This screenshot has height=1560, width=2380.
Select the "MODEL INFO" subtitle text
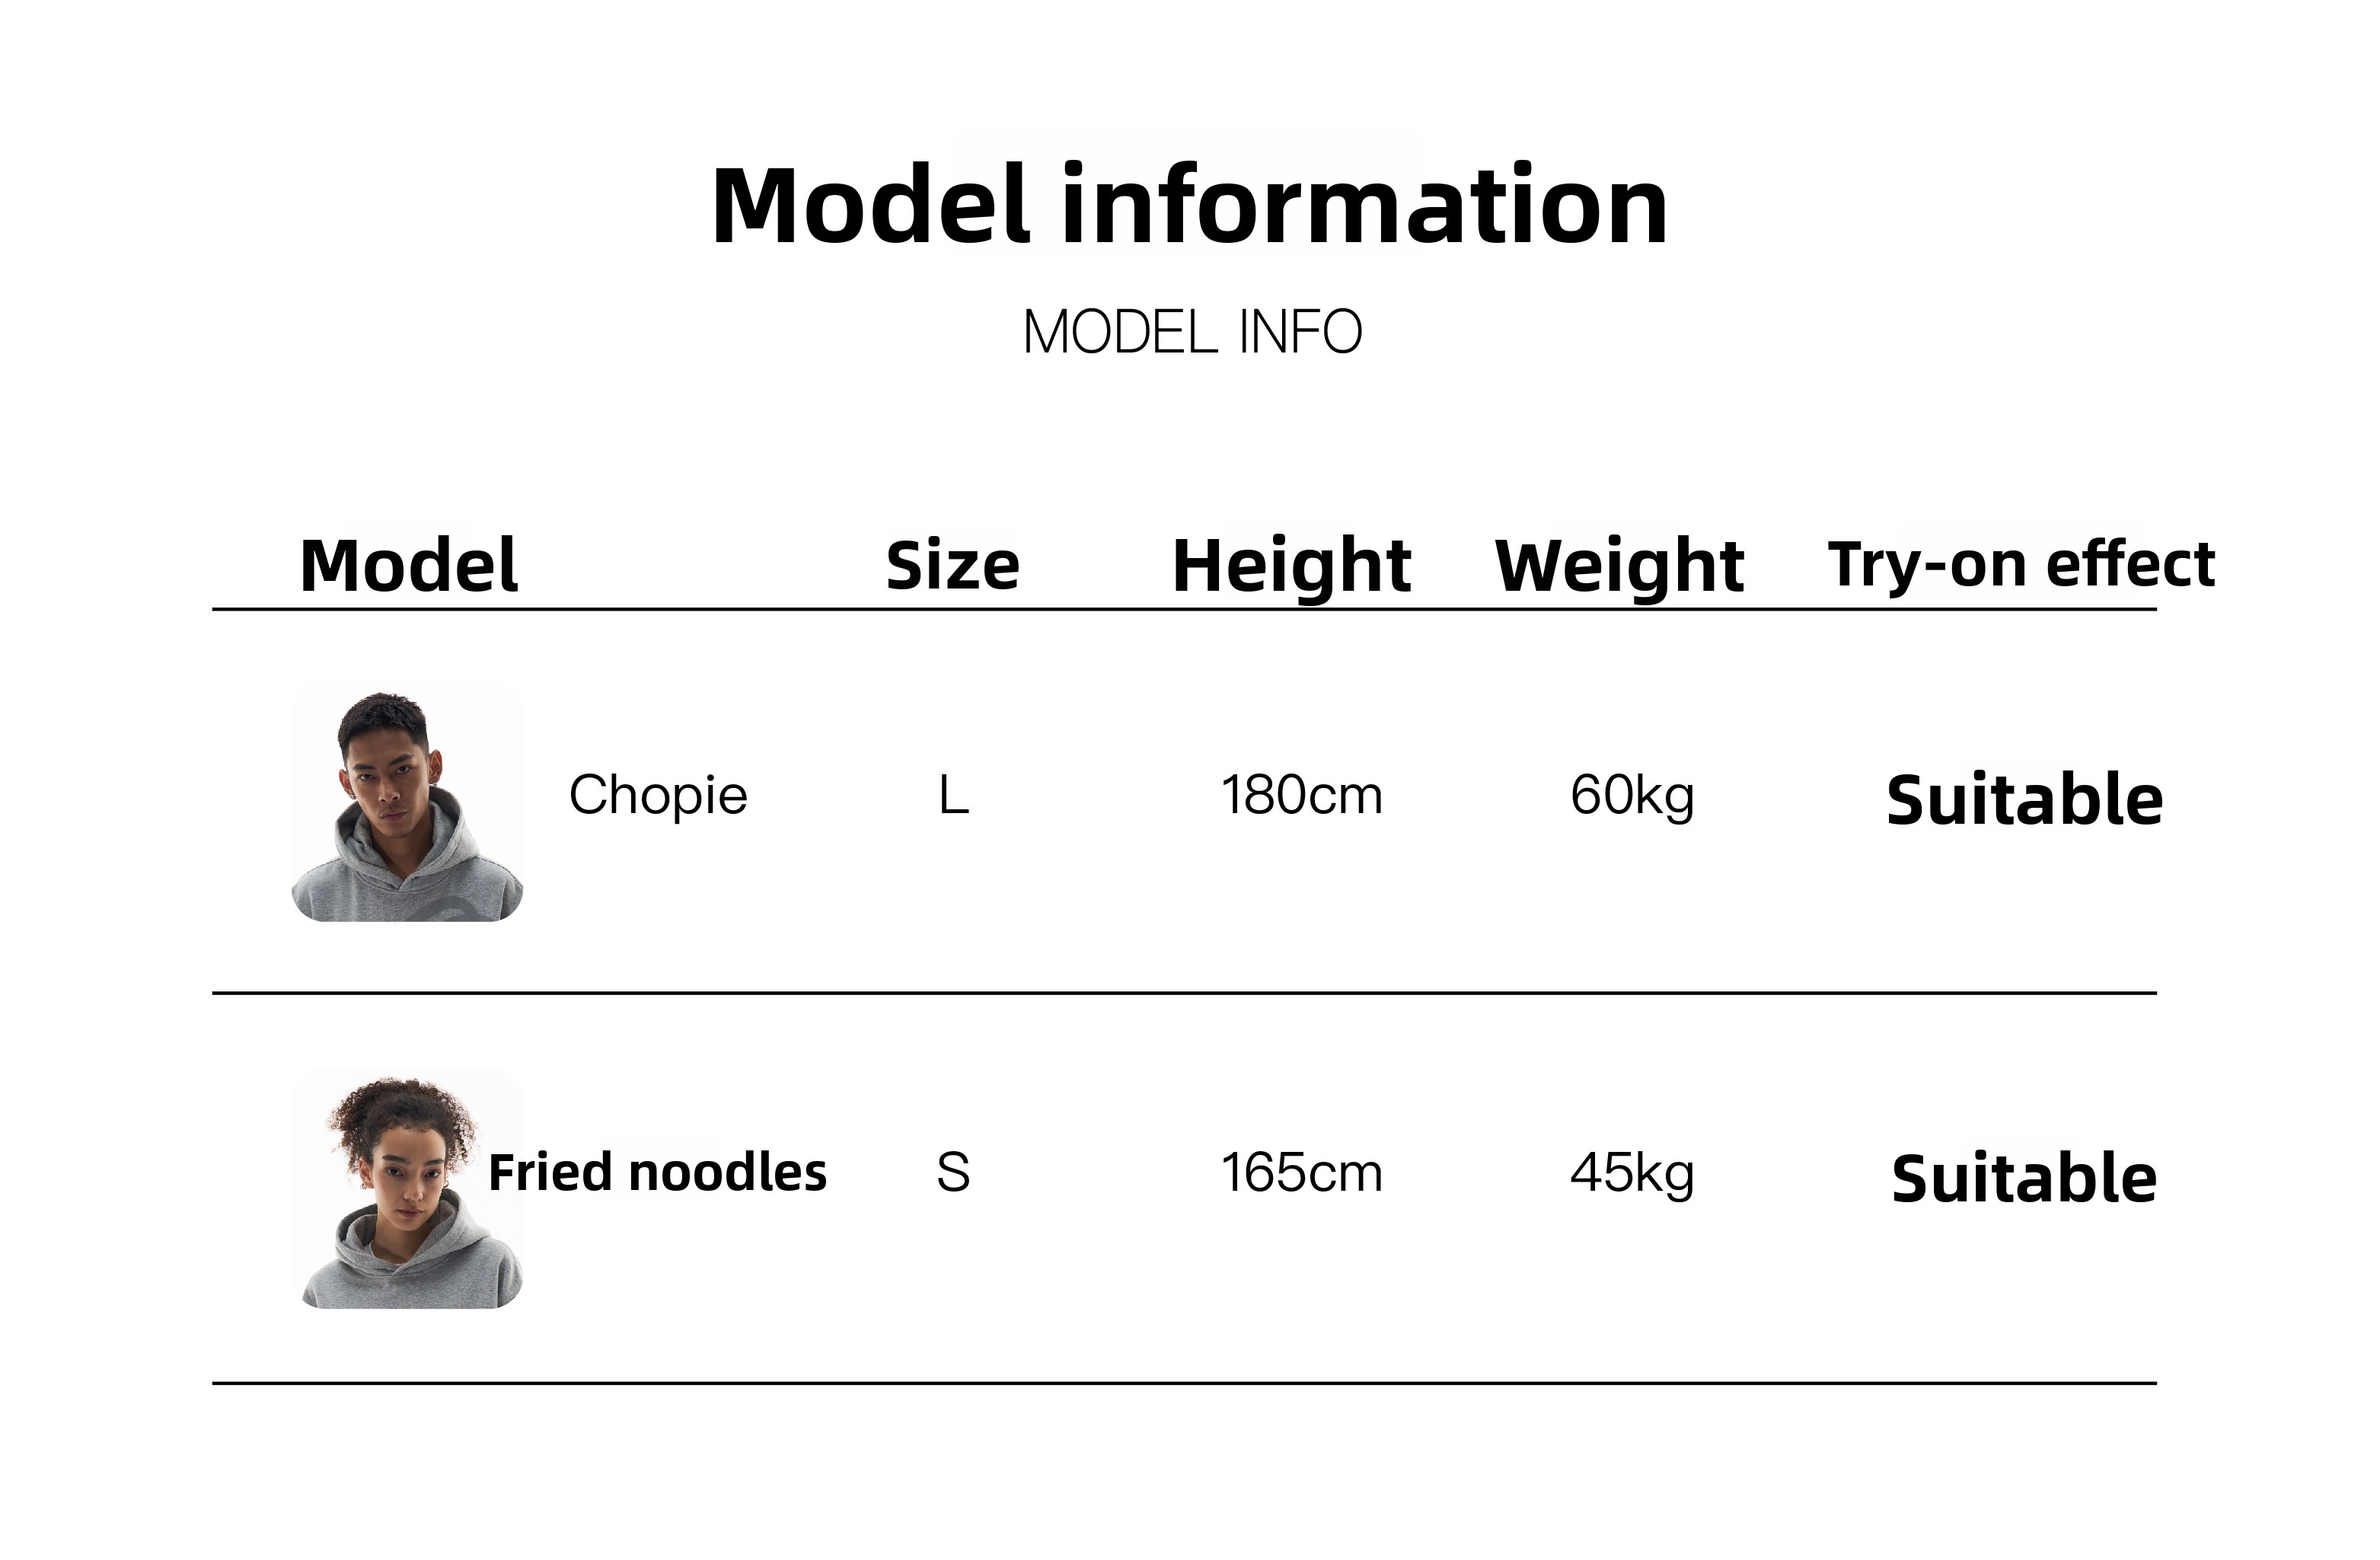pyautogui.click(x=1192, y=332)
